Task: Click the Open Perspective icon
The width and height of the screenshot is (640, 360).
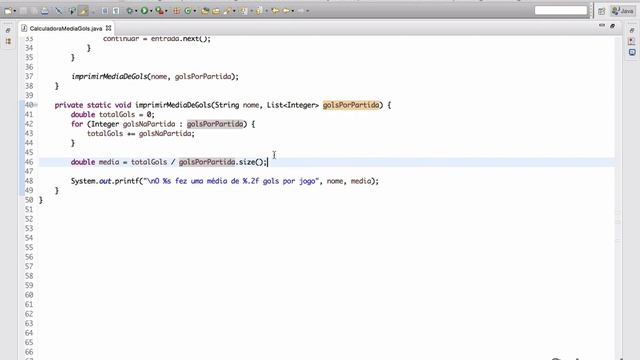Action: point(602,11)
